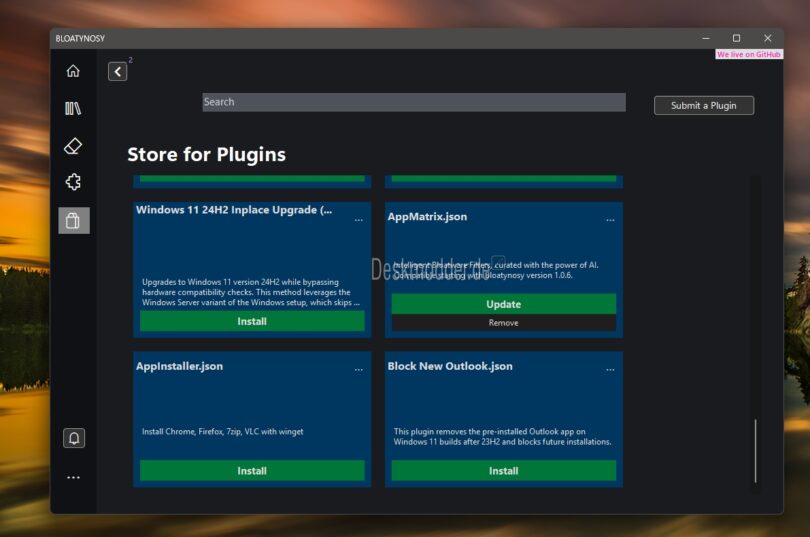The height and width of the screenshot is (537, 810).
Task: Open the library books icon in the sidebar
Action: click(73, 108)
